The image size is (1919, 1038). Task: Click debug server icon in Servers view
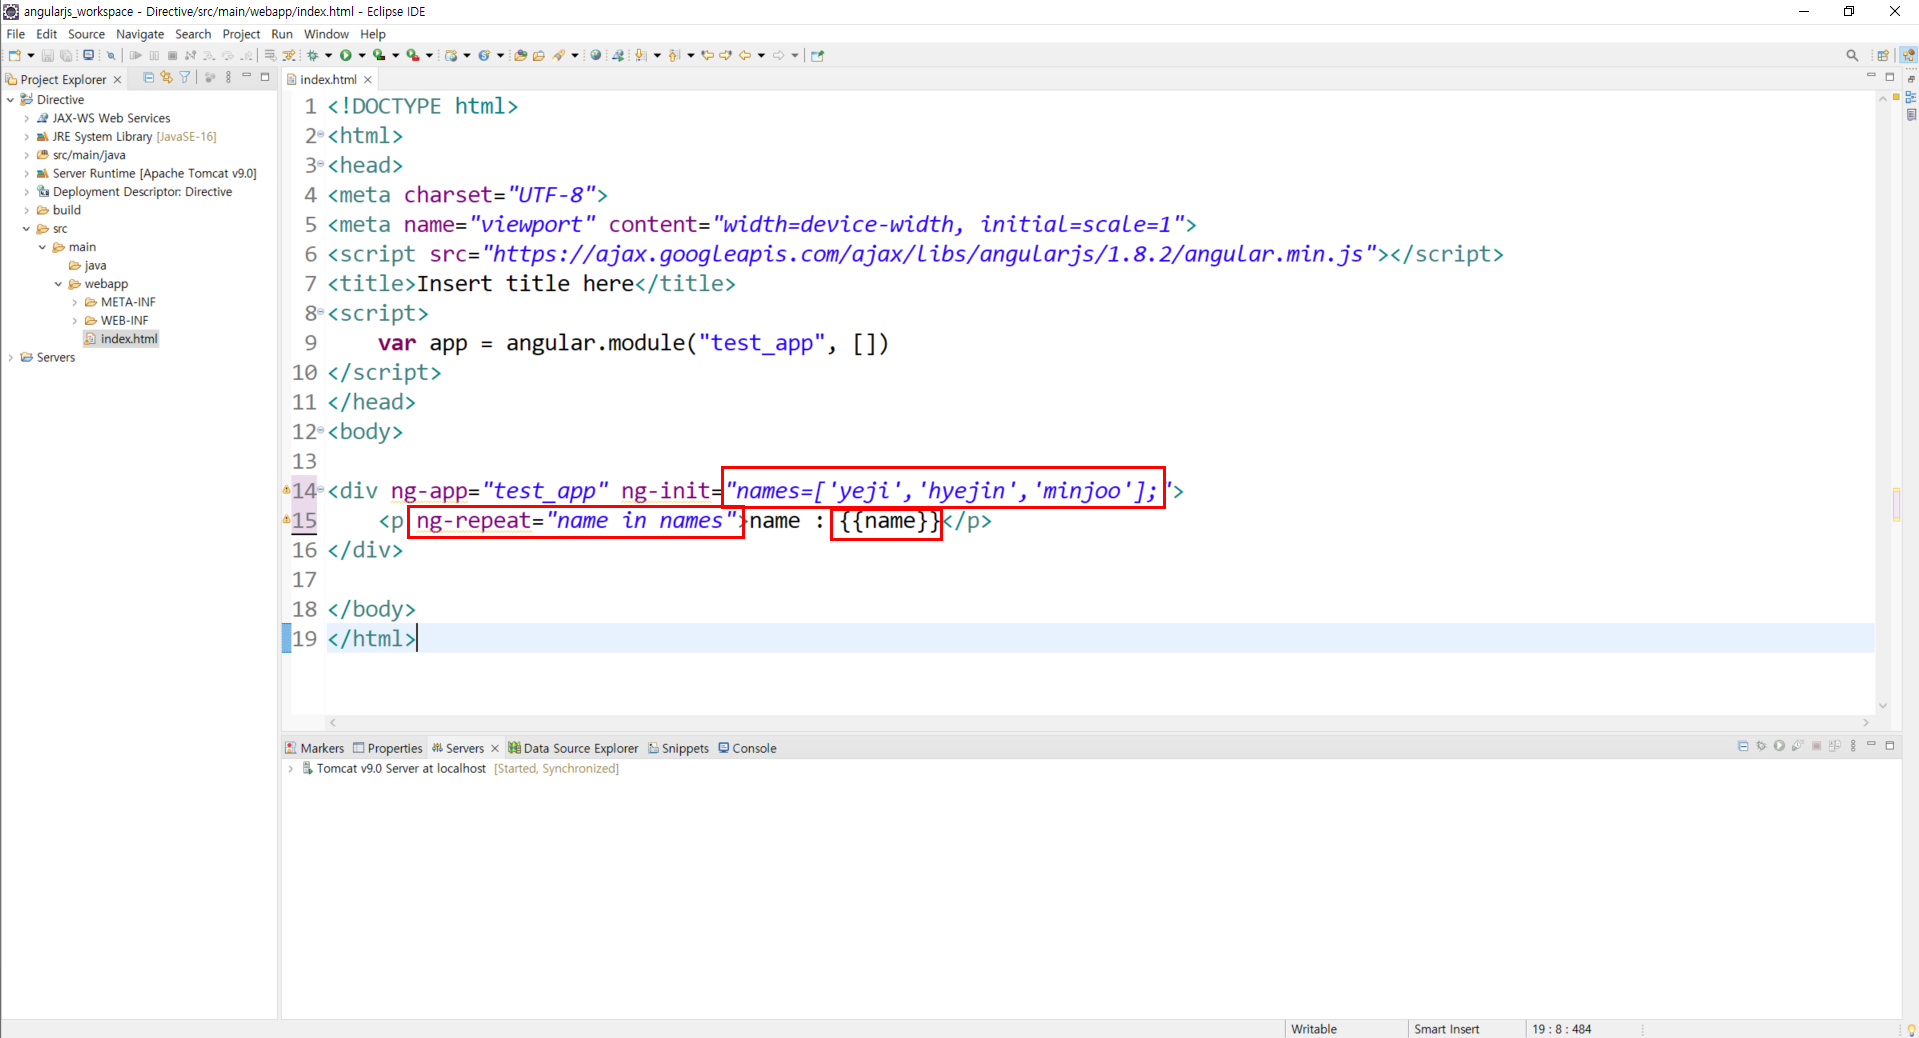click(x=1761, y=746)
